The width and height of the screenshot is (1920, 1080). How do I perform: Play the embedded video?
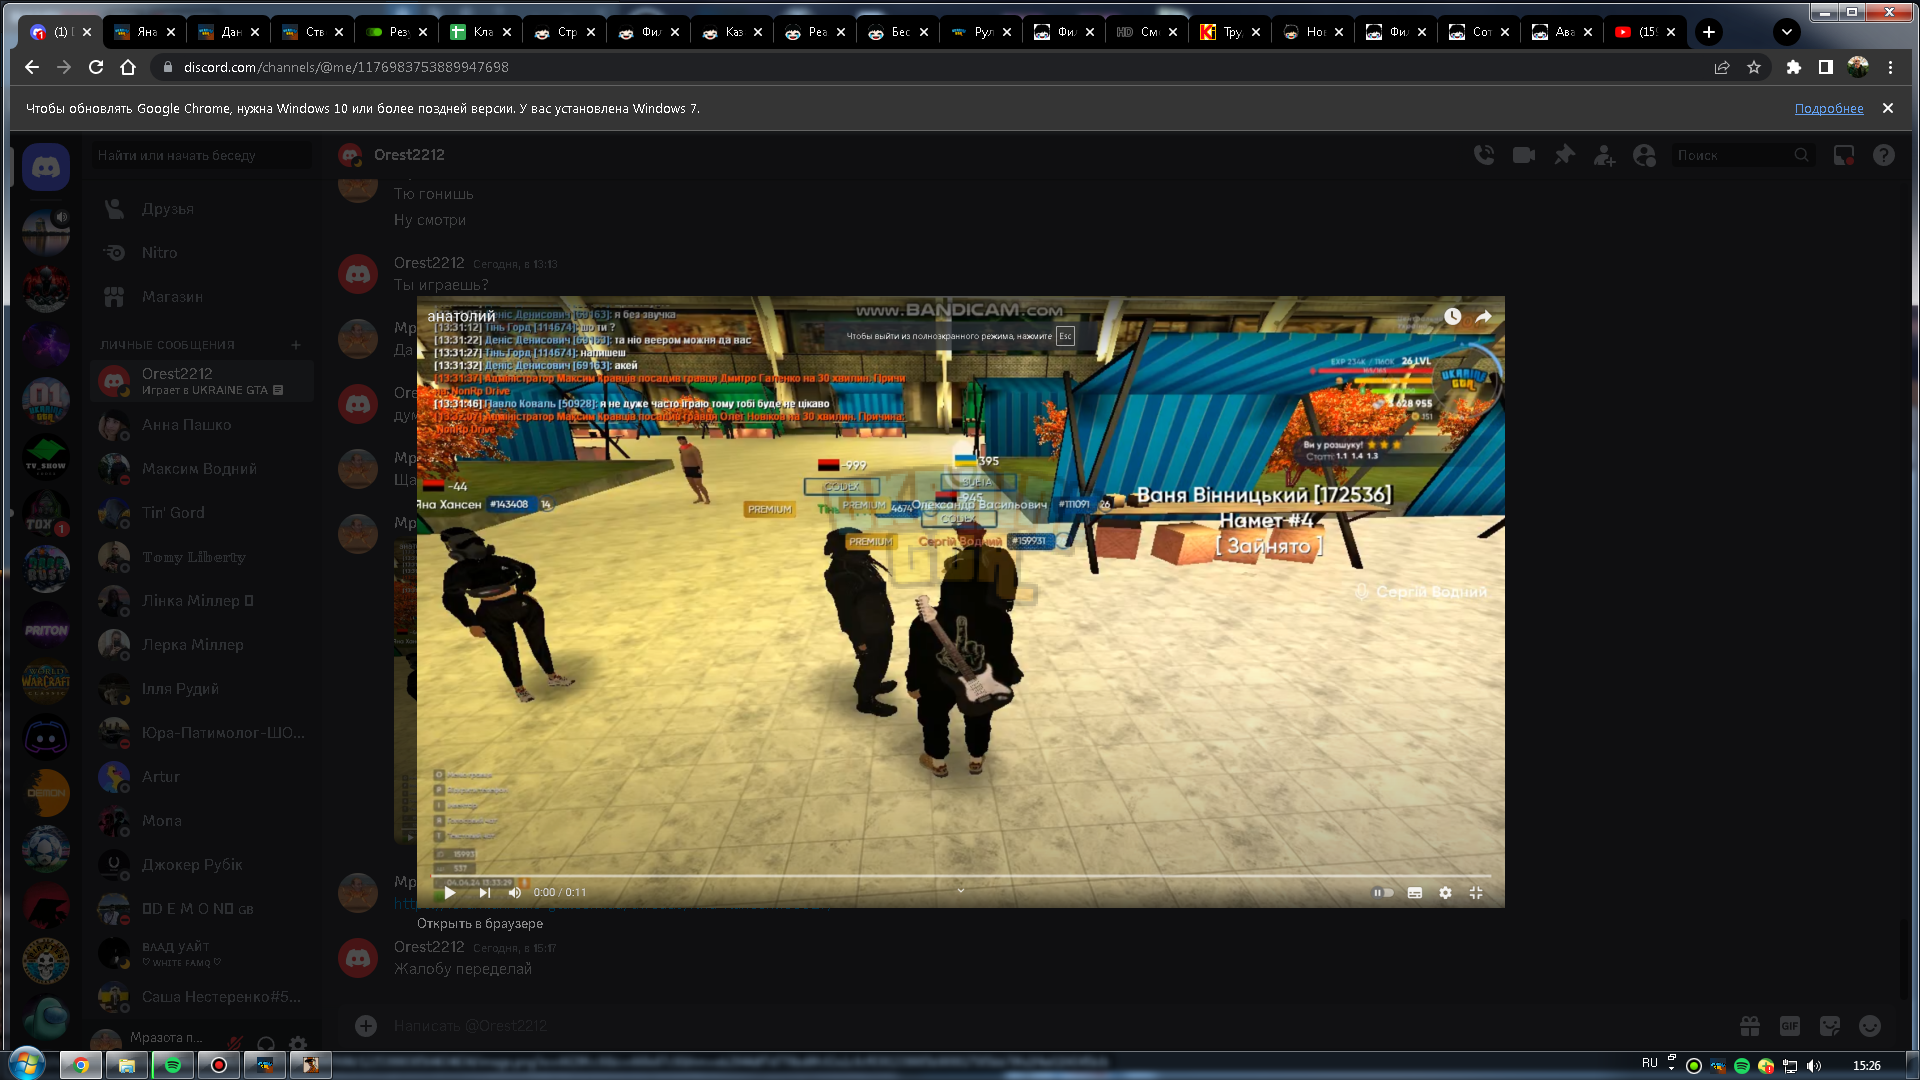(x=450, y=892)
